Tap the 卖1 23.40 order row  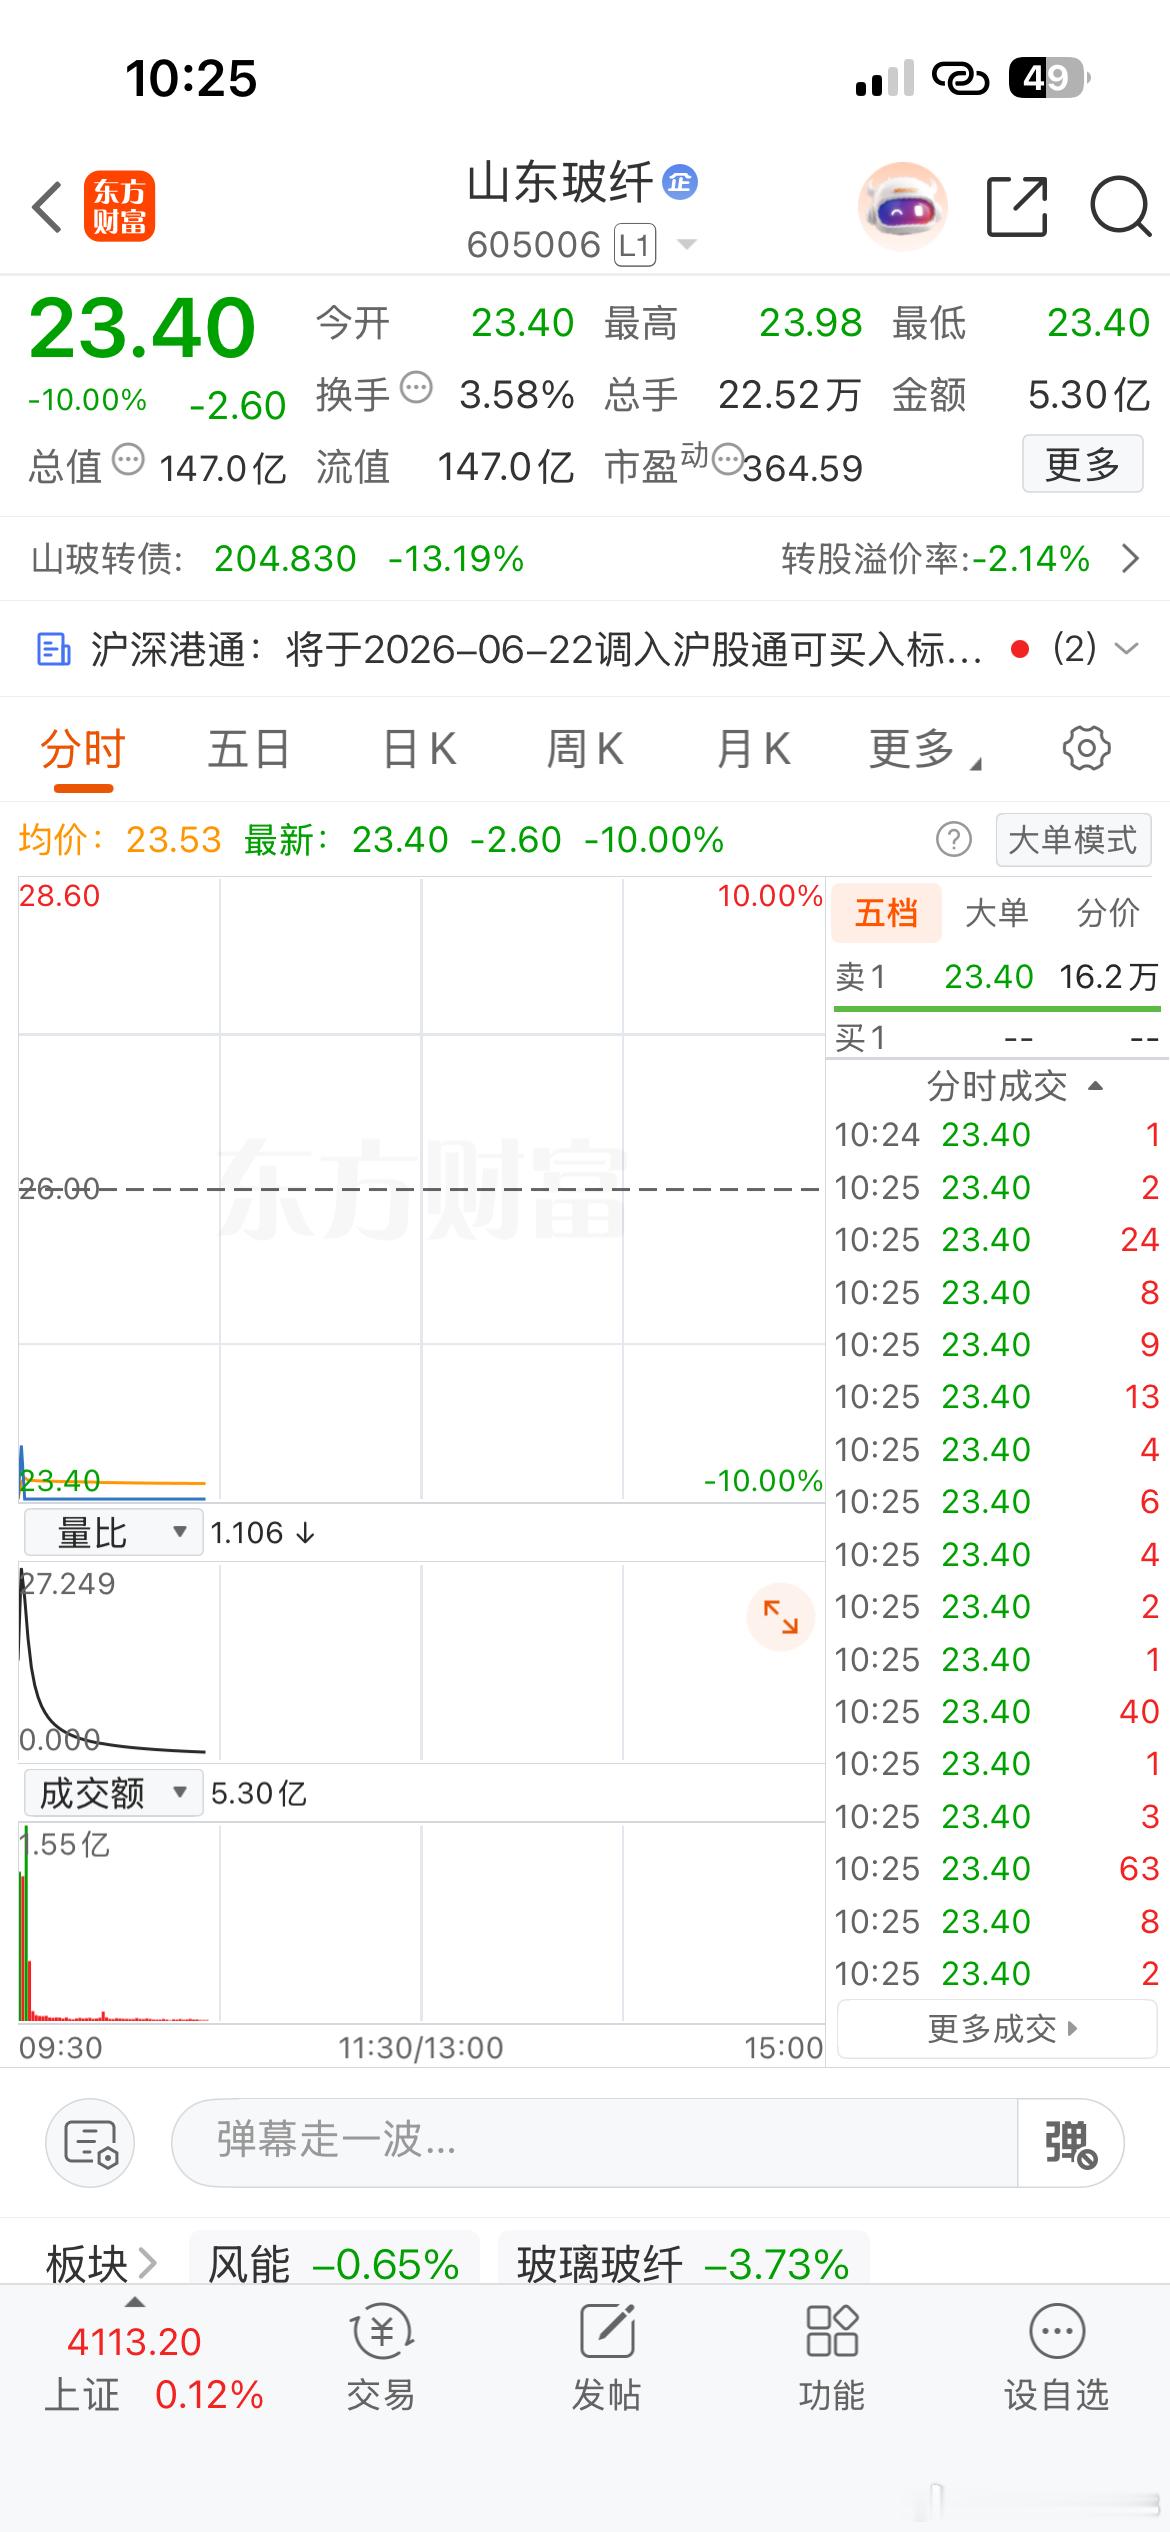pyautogui.click(x=996, y=977)
